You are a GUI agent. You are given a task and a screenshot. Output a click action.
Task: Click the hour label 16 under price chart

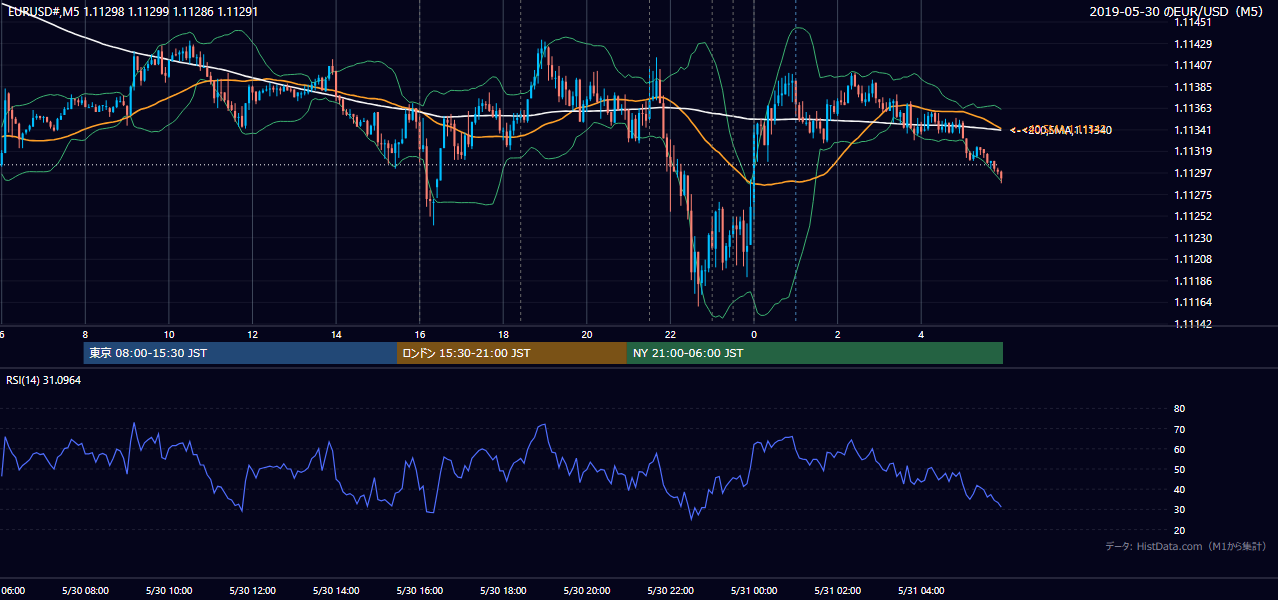420,335
